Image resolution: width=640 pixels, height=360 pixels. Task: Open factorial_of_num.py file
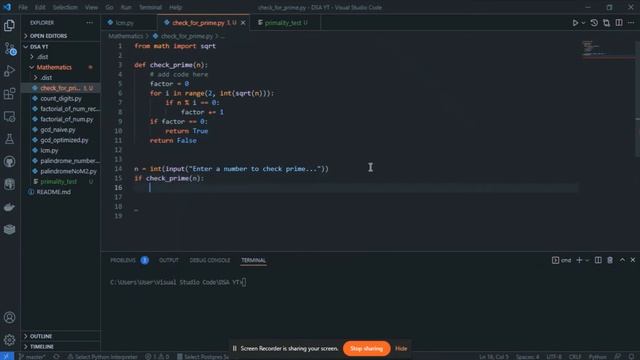tap(60, 119)
